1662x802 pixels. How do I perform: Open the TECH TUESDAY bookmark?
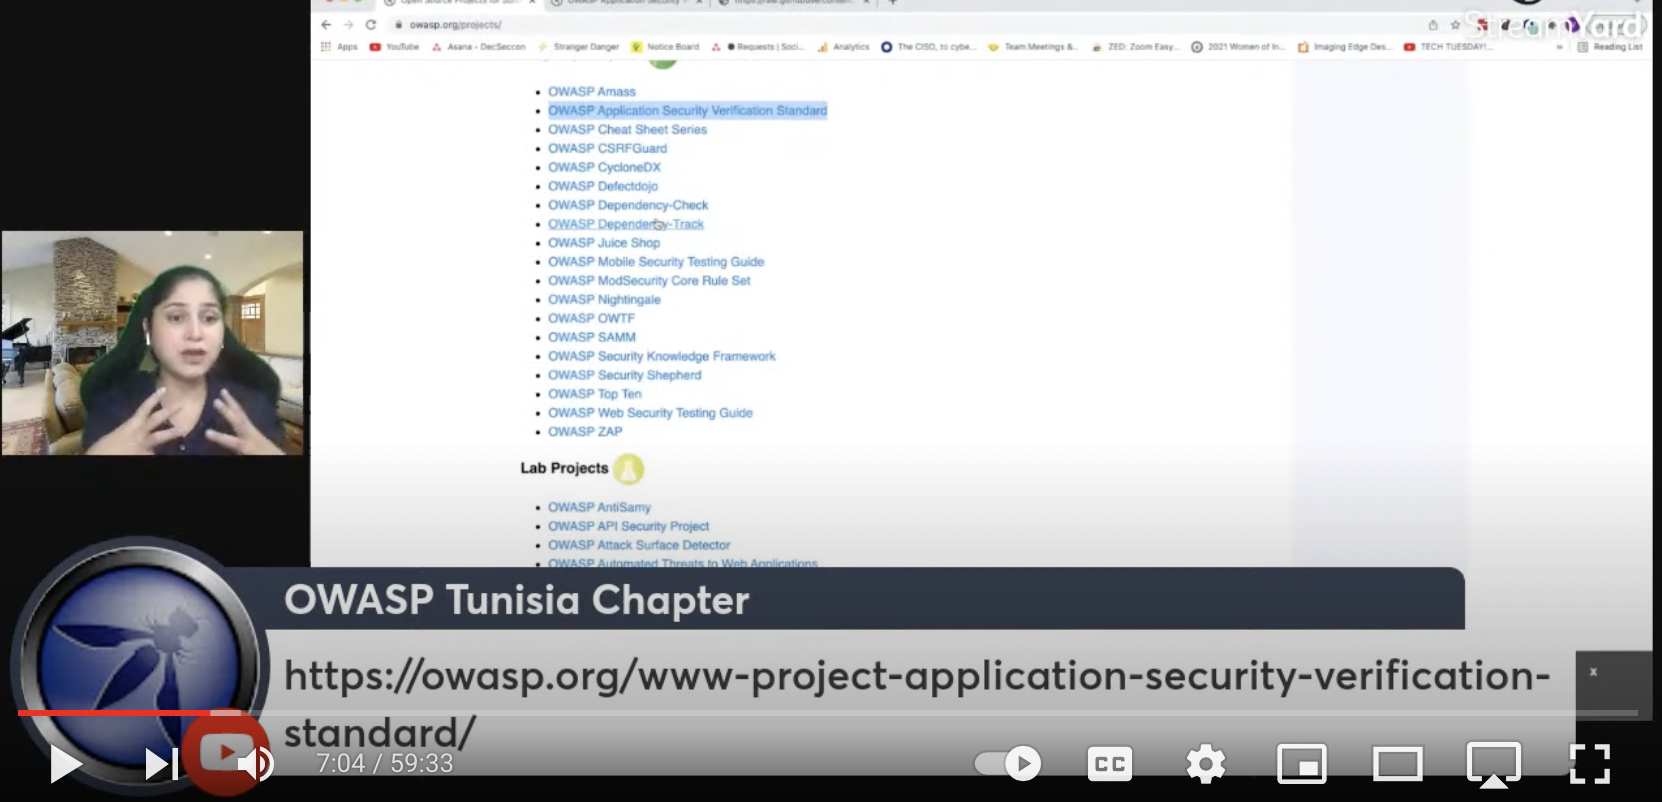point(1448,47)
